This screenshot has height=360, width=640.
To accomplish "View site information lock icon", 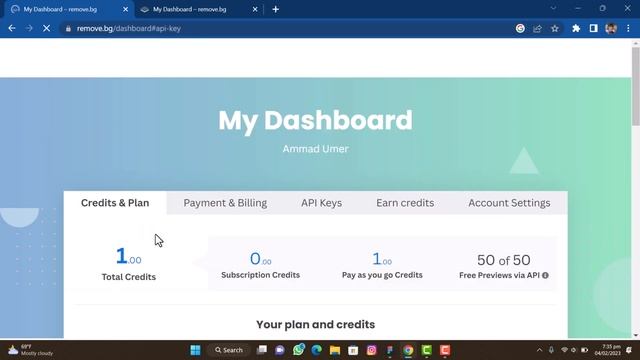I will [68, 29].
